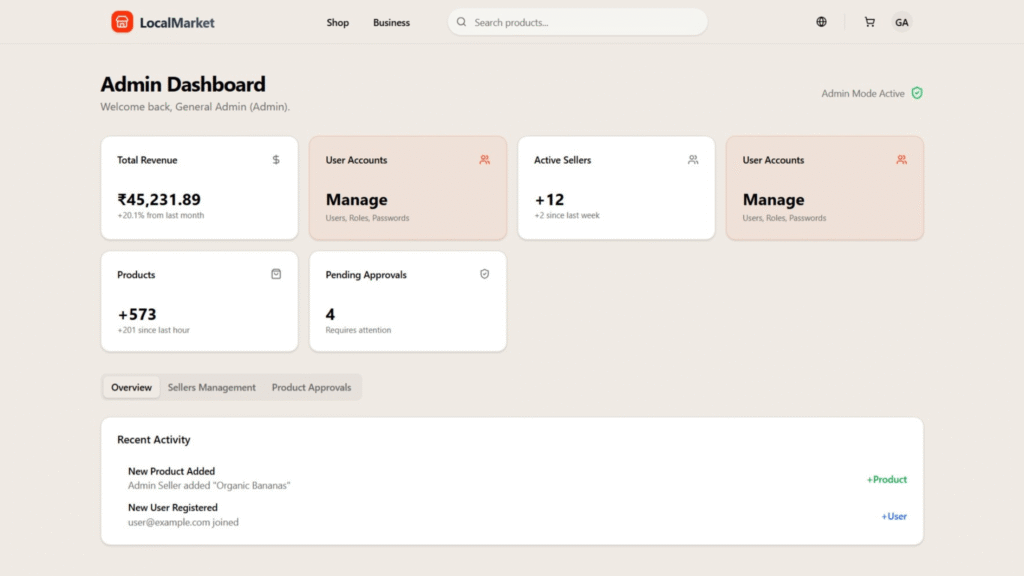Click the green Admin Mode shield icon

(917, 93)
